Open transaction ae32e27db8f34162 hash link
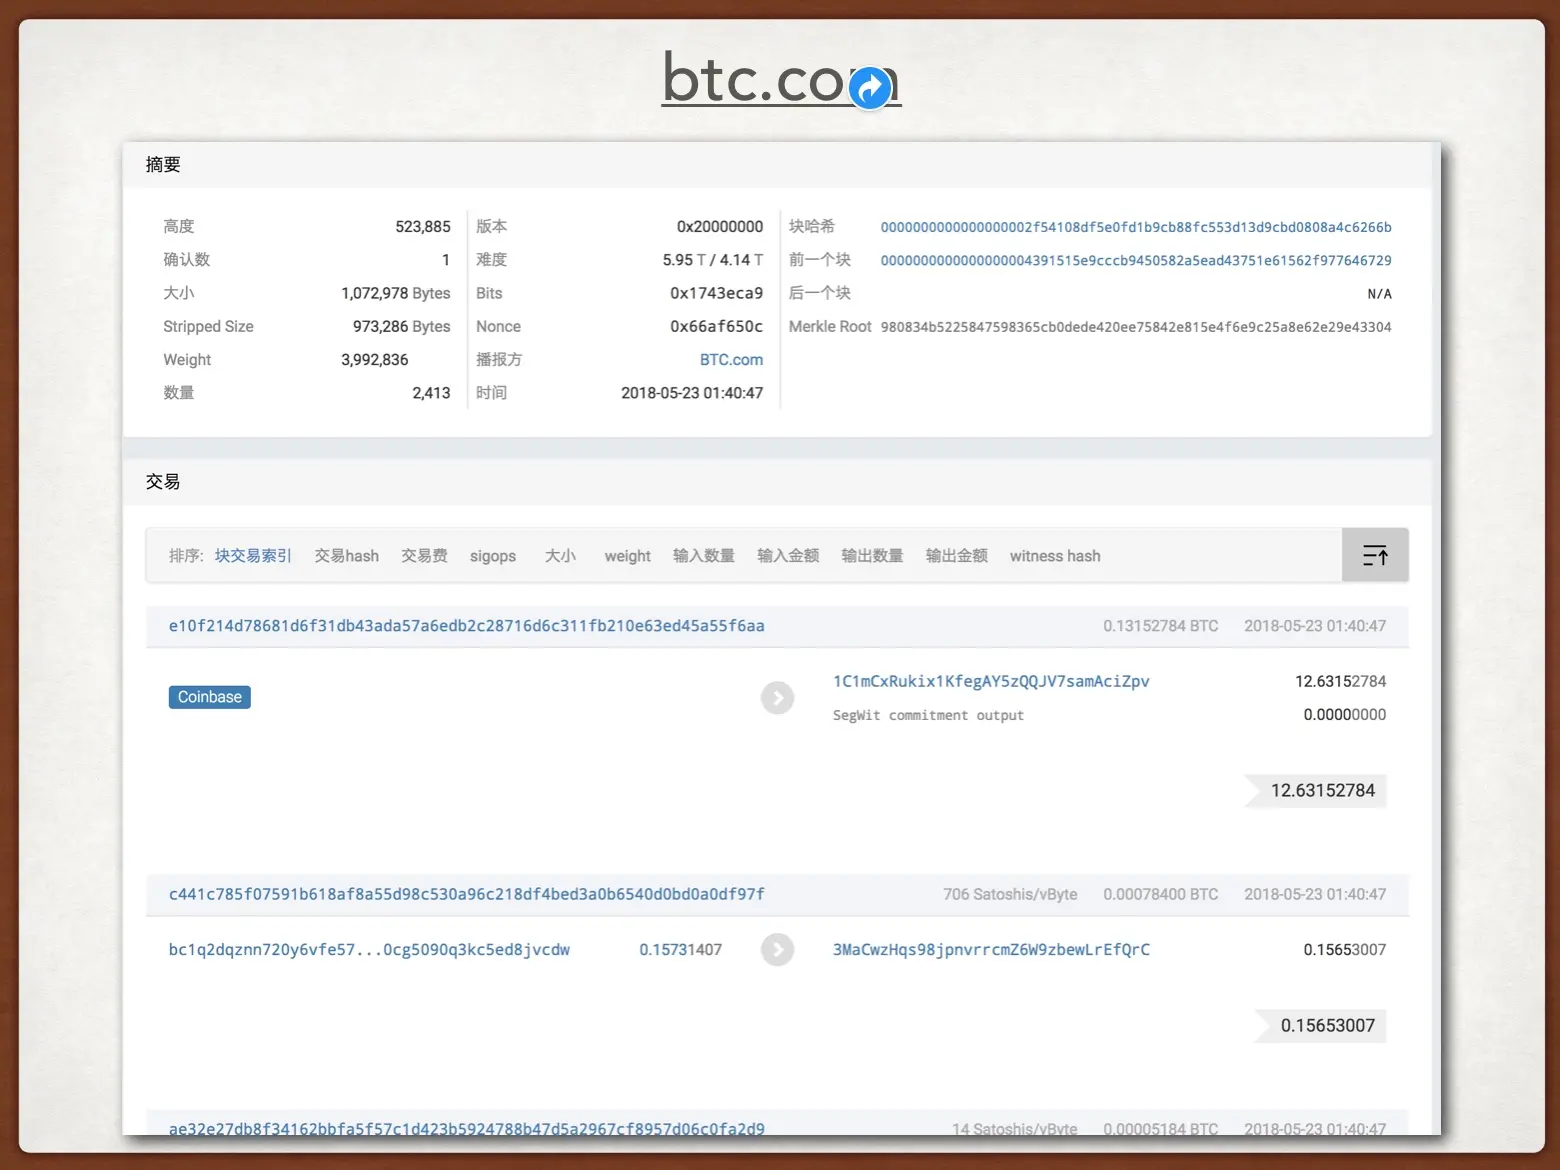 click(x=466, y=1128)
